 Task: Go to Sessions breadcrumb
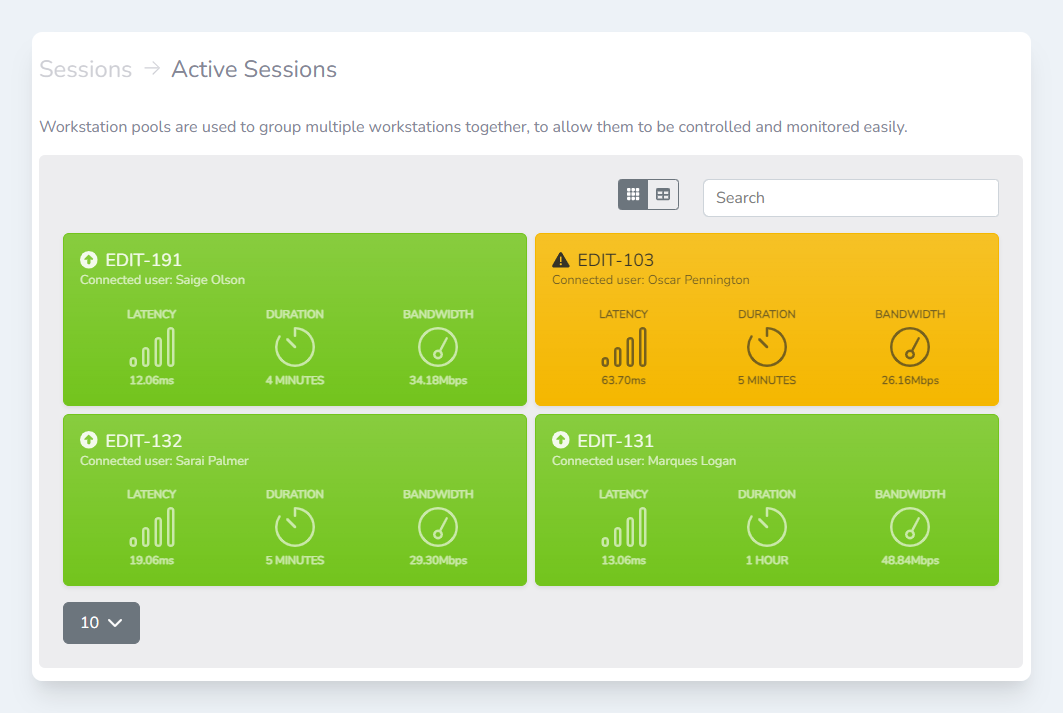click(x=86, y=69)
